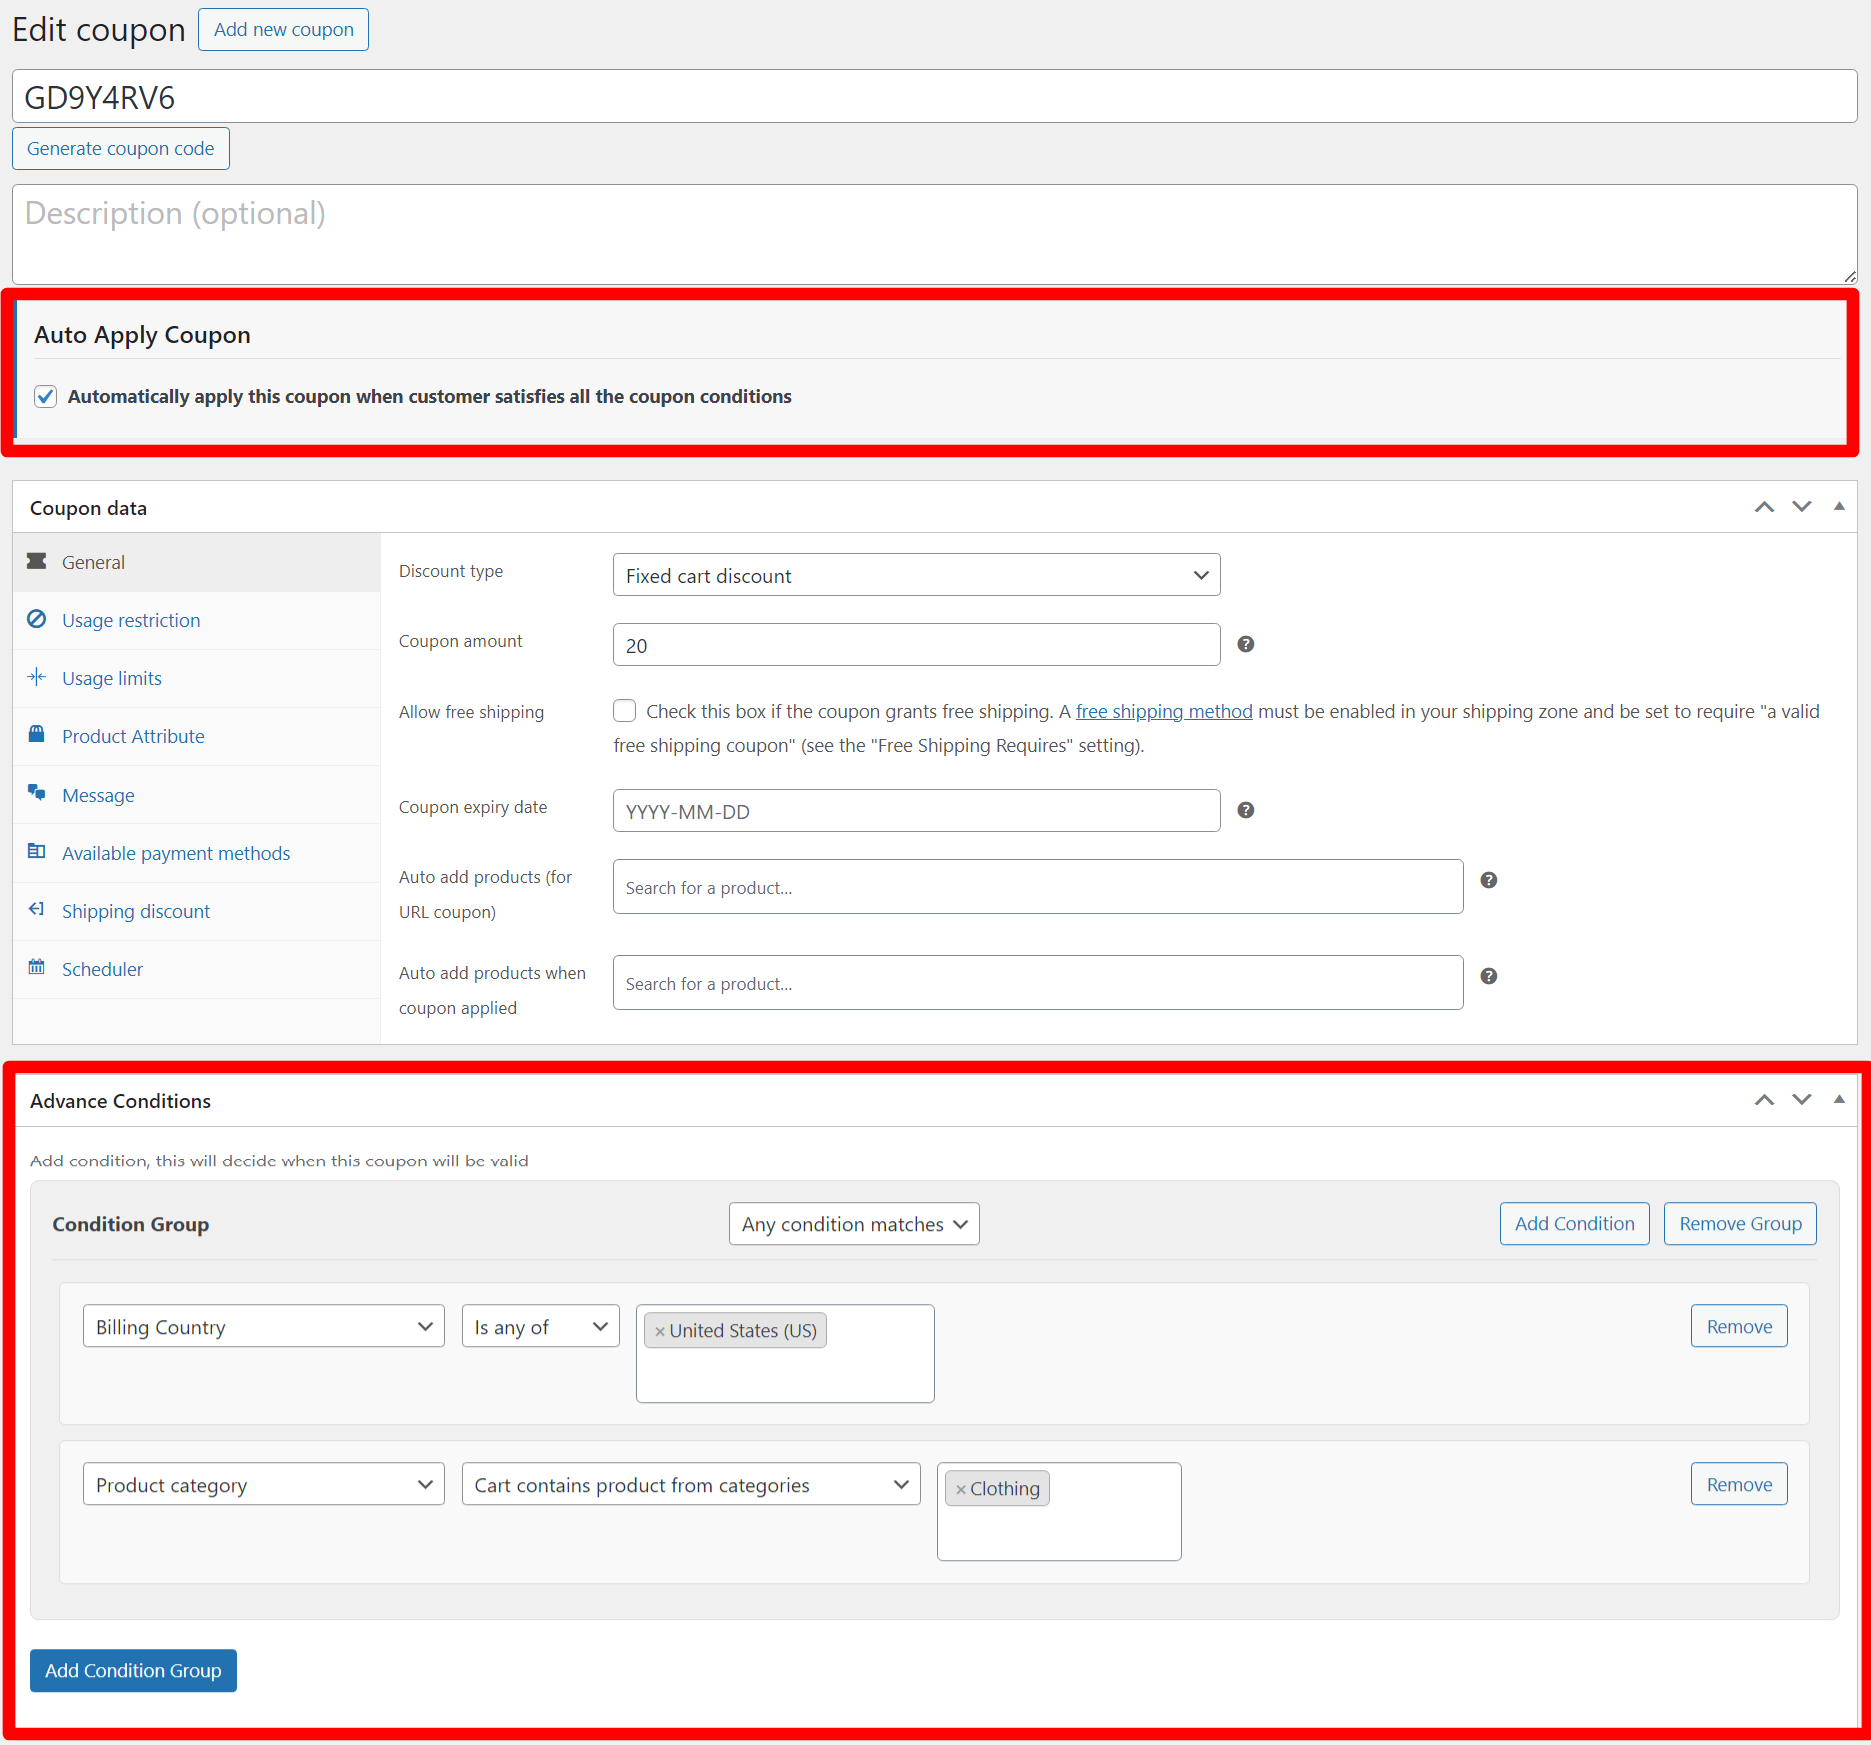Open the Scheduler tab
Screen dimensions: 1871x1745
(x=197, y=969)
